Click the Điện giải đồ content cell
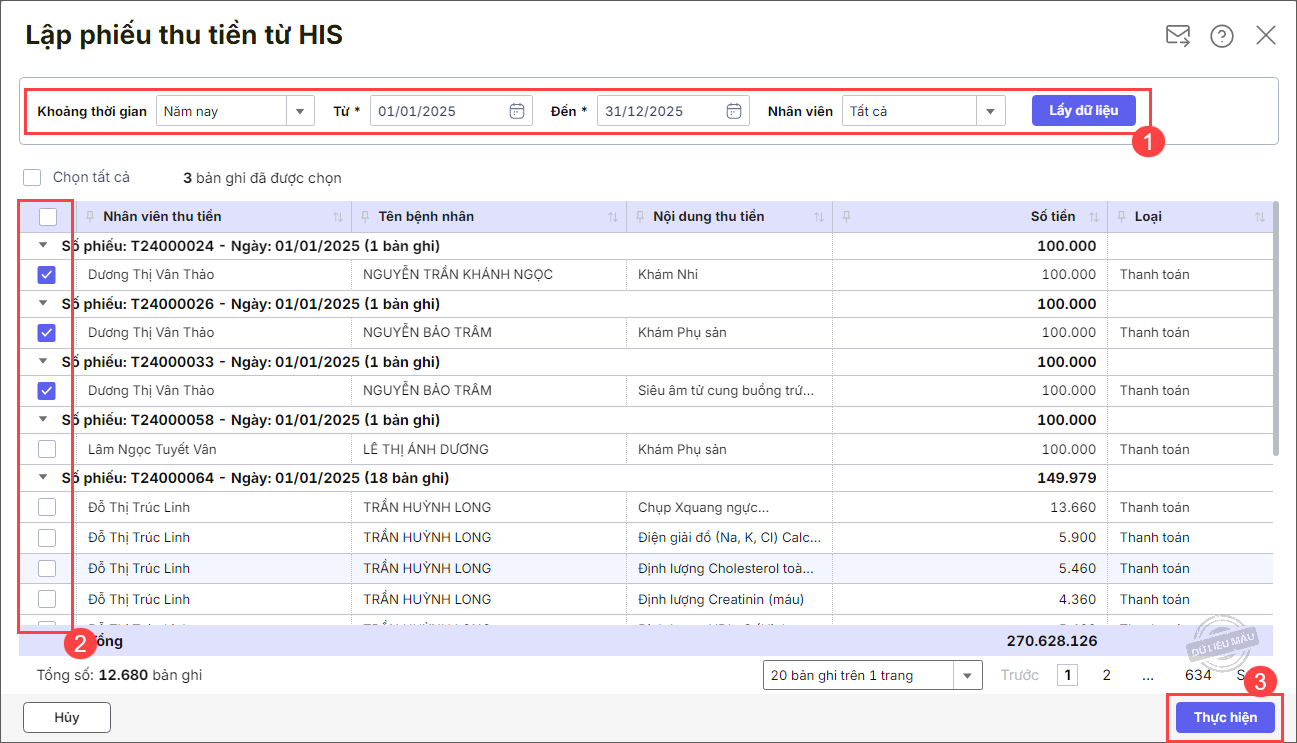Image resolution: width=1297 pixels, height=743 pixels. tap(730, 538)
